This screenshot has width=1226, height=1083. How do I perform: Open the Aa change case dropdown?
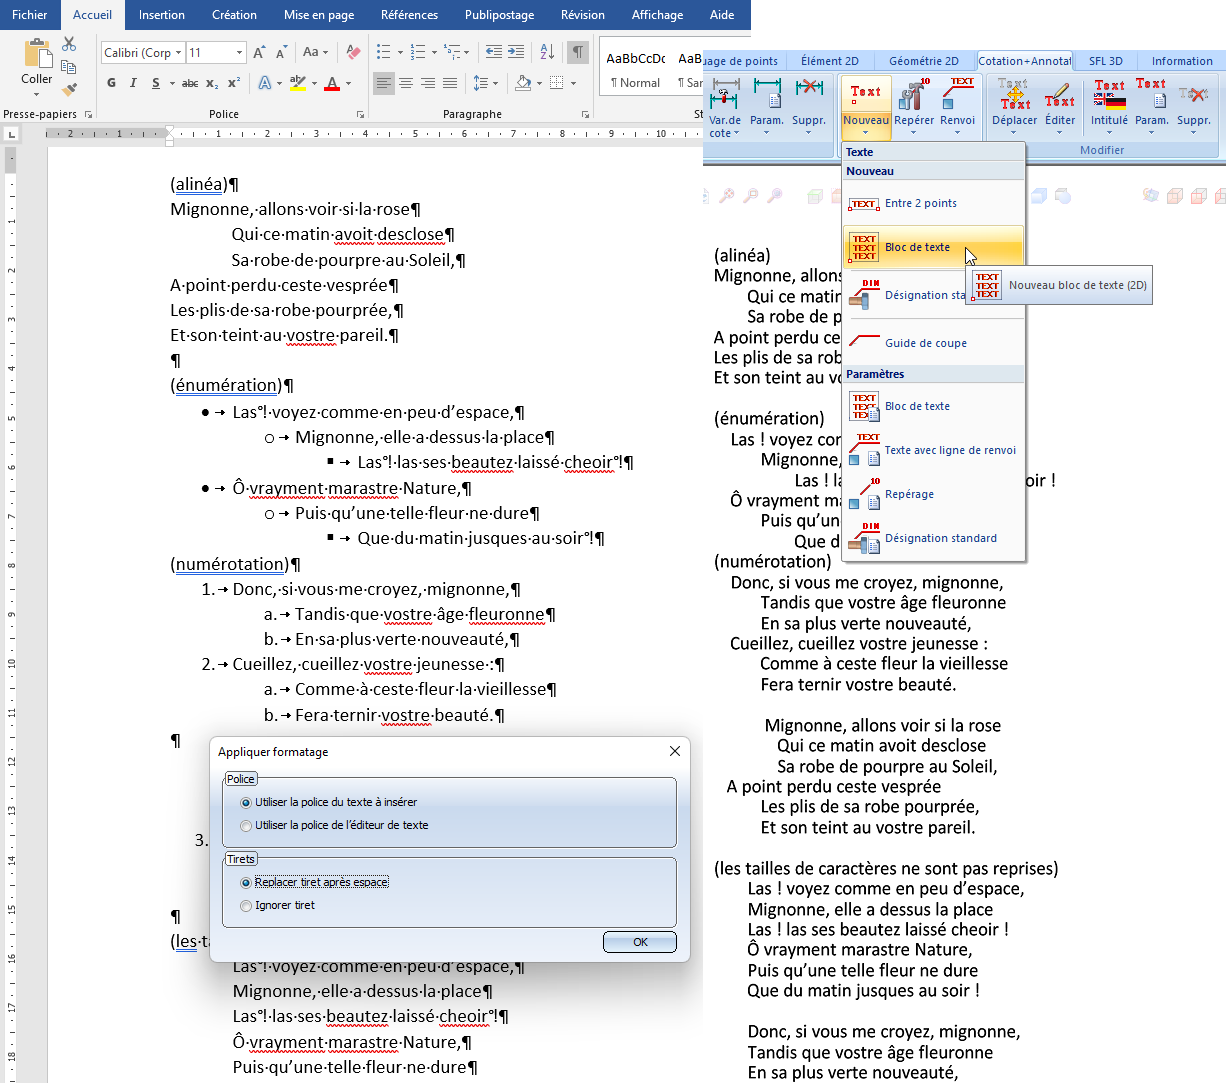[x=315, y=52]
